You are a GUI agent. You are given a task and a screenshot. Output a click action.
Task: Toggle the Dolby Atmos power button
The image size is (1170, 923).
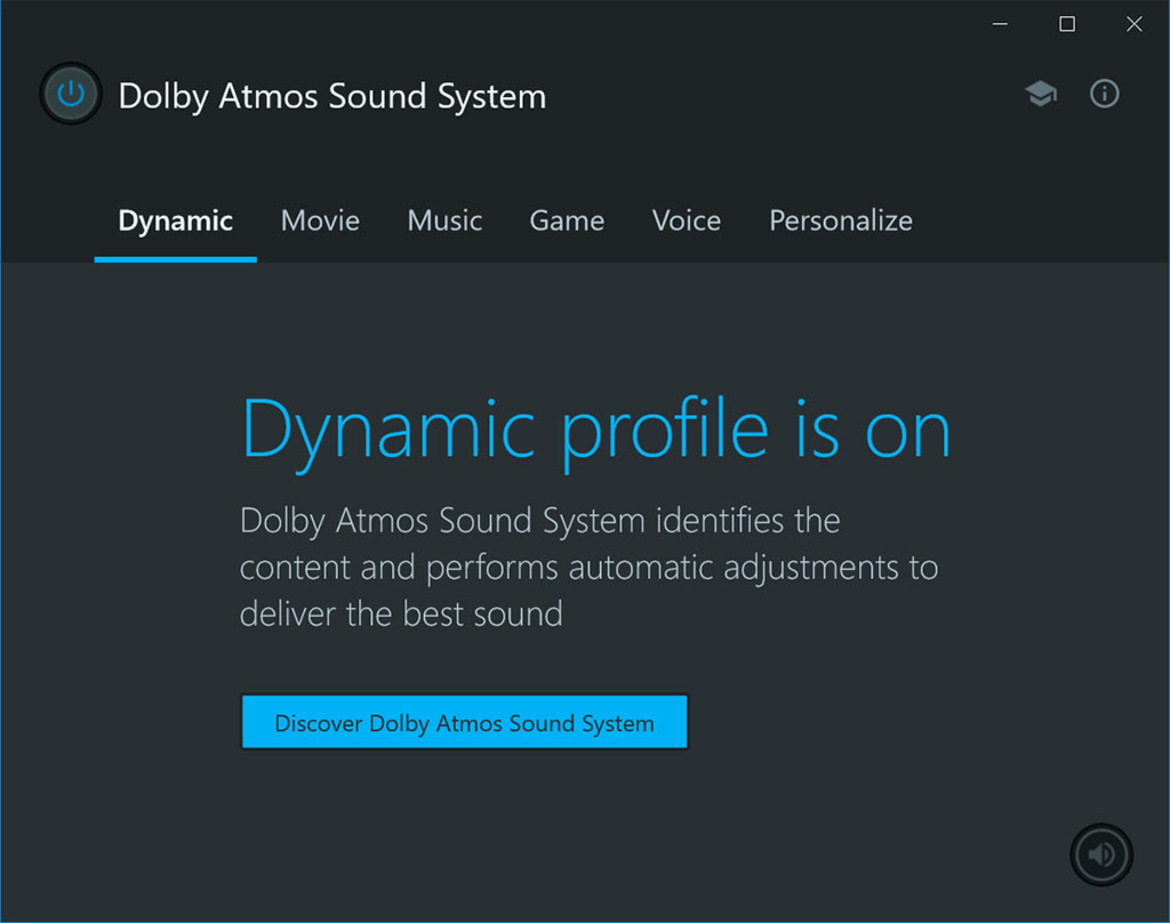71,94
